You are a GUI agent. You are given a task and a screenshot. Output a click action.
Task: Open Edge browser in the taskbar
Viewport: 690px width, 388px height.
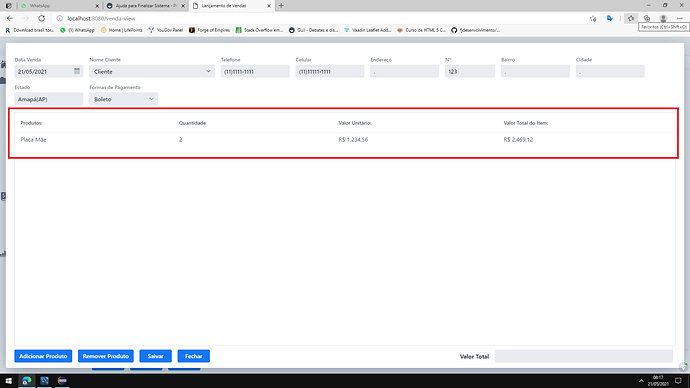[27, 381]
